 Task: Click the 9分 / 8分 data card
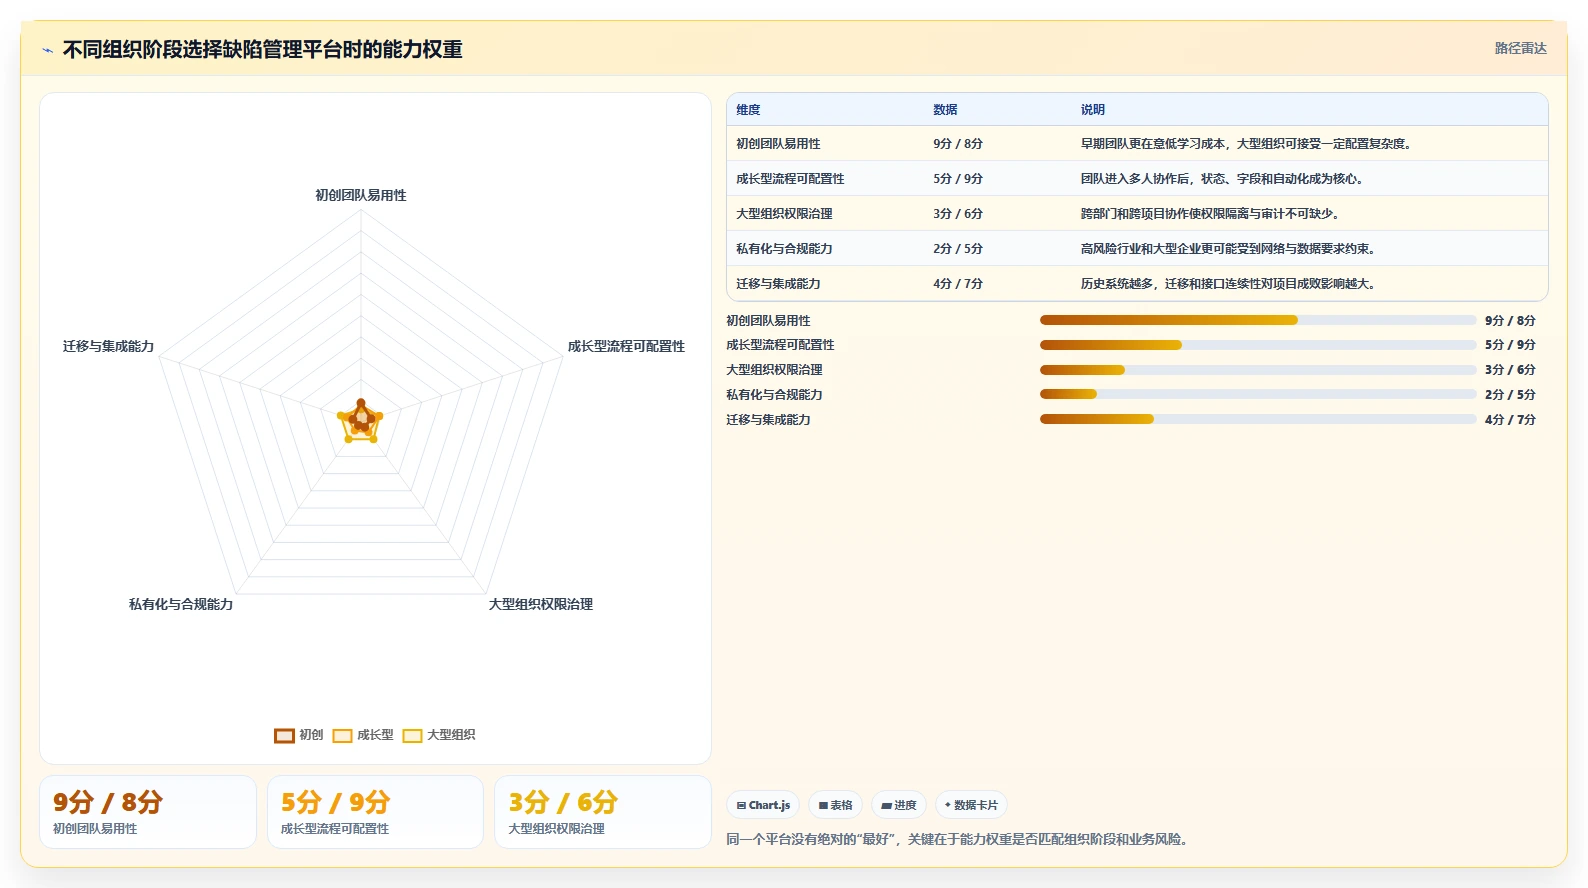148,812
